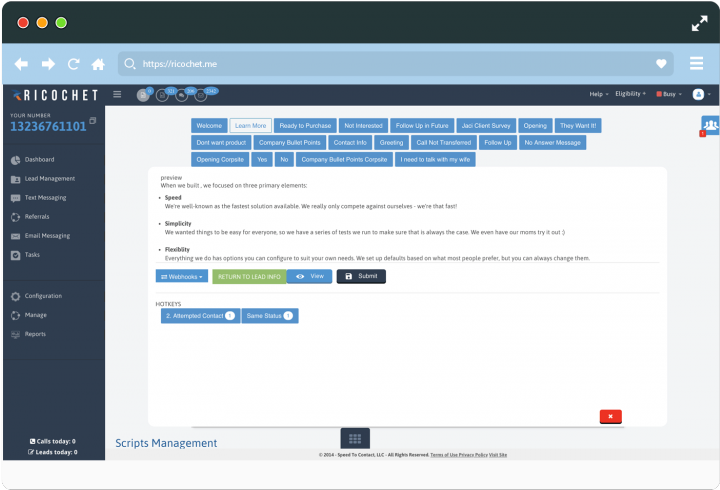Click the Return to Lead Info button

(248, 276)
